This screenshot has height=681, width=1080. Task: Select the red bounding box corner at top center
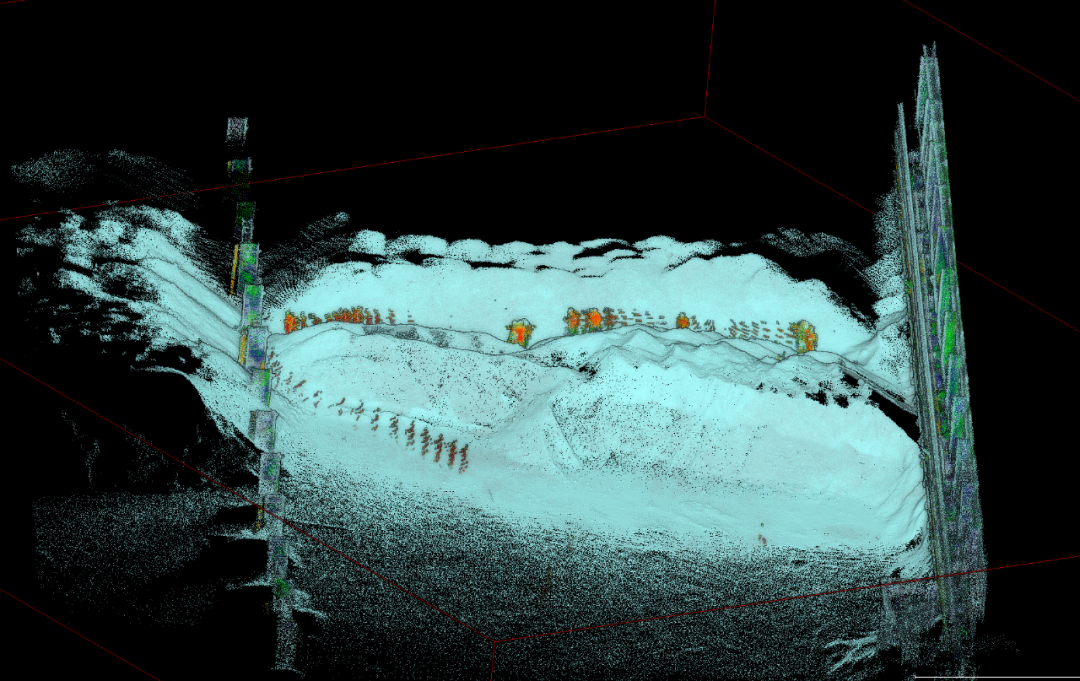coord(705,116)
